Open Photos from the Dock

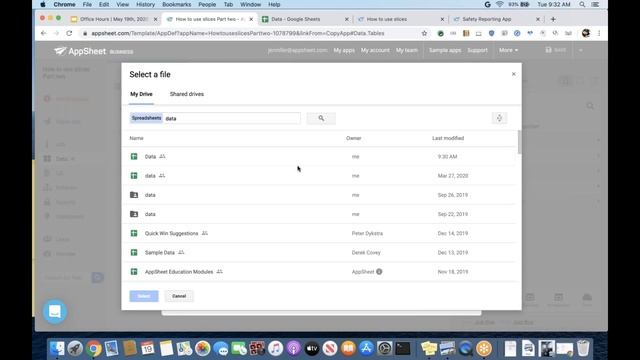tap(202, 349)
